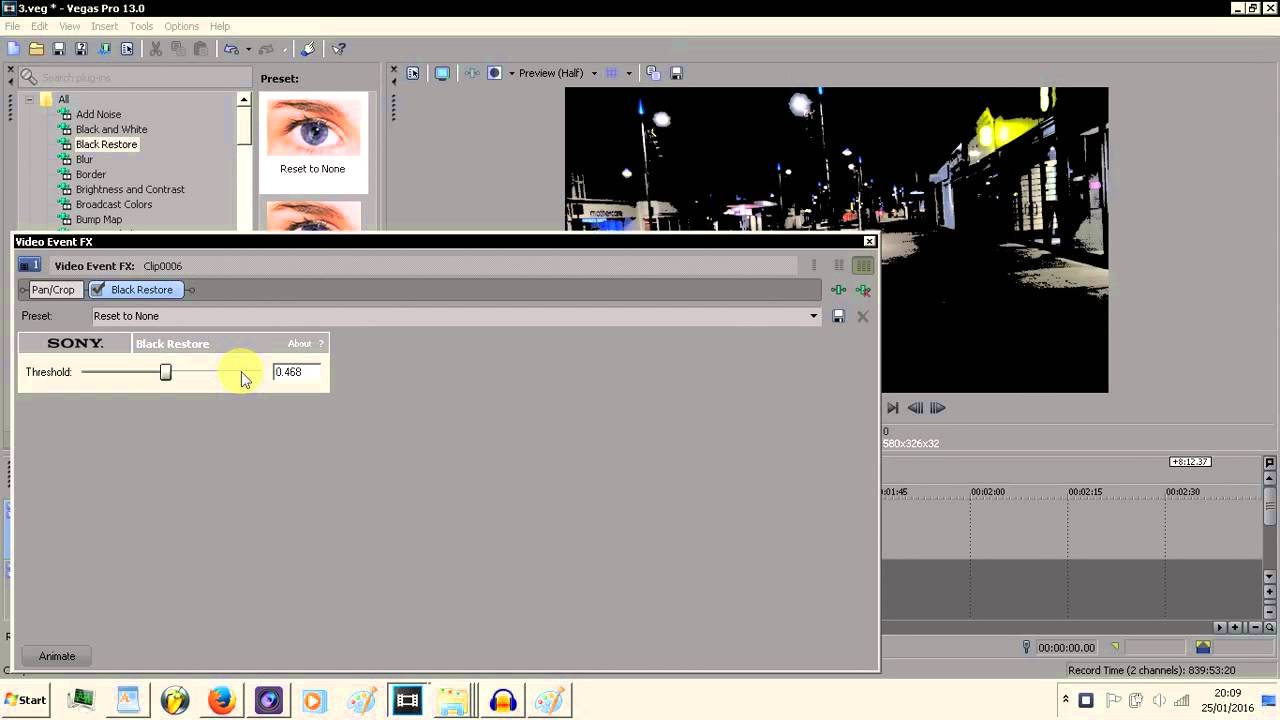Viewport: 1280px width, 720px height.
Task: Click the What's This help icon
Action: 339,48
